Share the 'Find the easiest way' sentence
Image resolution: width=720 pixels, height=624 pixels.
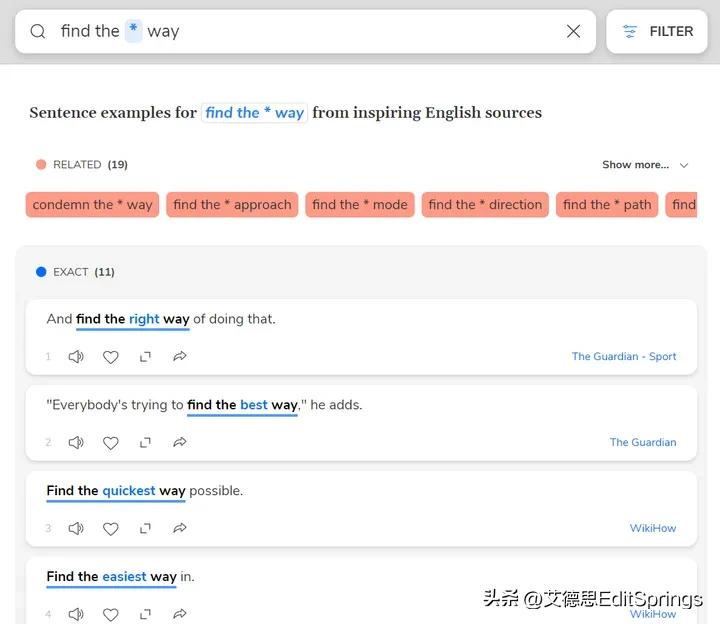click(180, 613)
